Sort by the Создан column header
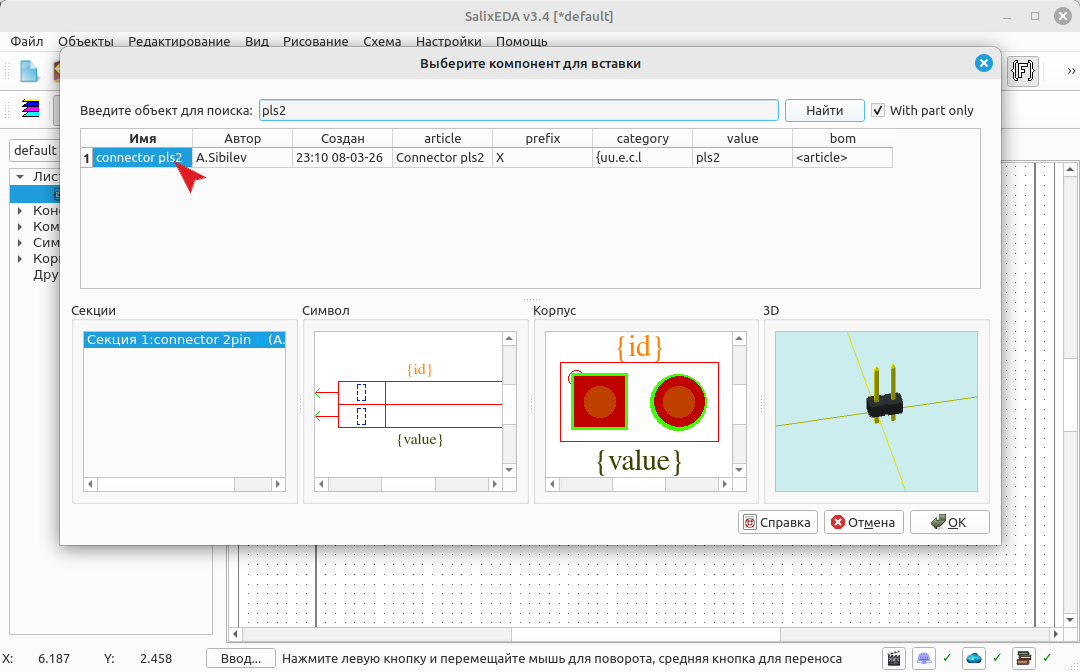The image size is (1080, 672). [x=342, y=138]
